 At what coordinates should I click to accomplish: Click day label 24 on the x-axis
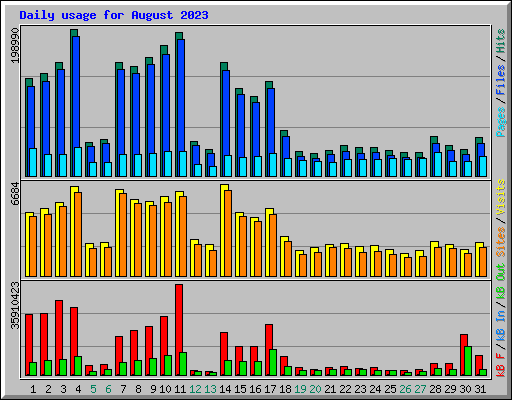point(375,389)
